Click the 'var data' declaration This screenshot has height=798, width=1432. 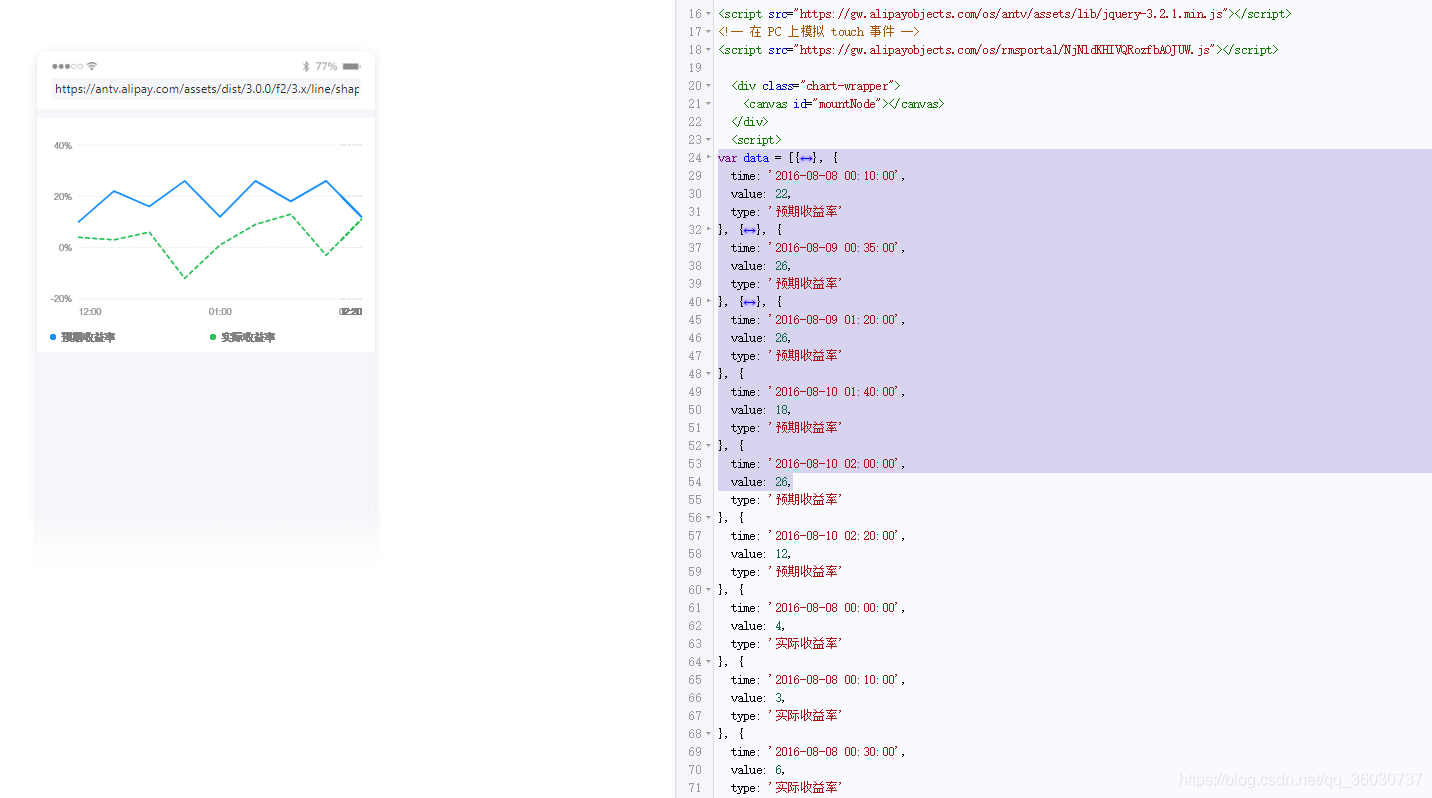(x=743, y=158)
